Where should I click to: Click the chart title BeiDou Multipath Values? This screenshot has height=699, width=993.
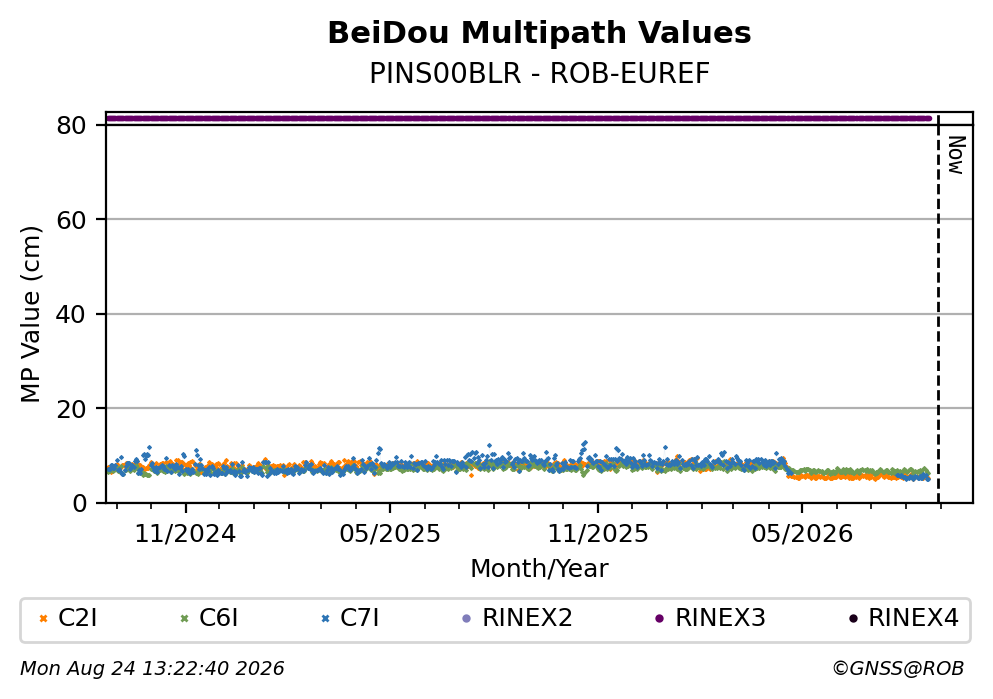tap(539, 33)
